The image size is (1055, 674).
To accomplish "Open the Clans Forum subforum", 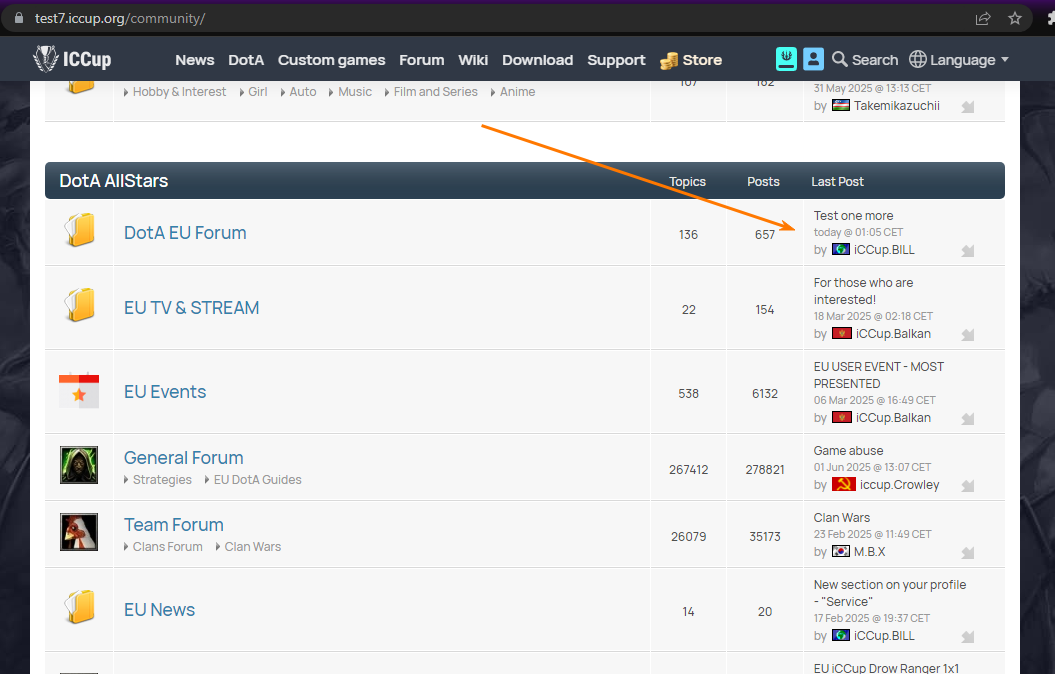I will pos(168,547).
